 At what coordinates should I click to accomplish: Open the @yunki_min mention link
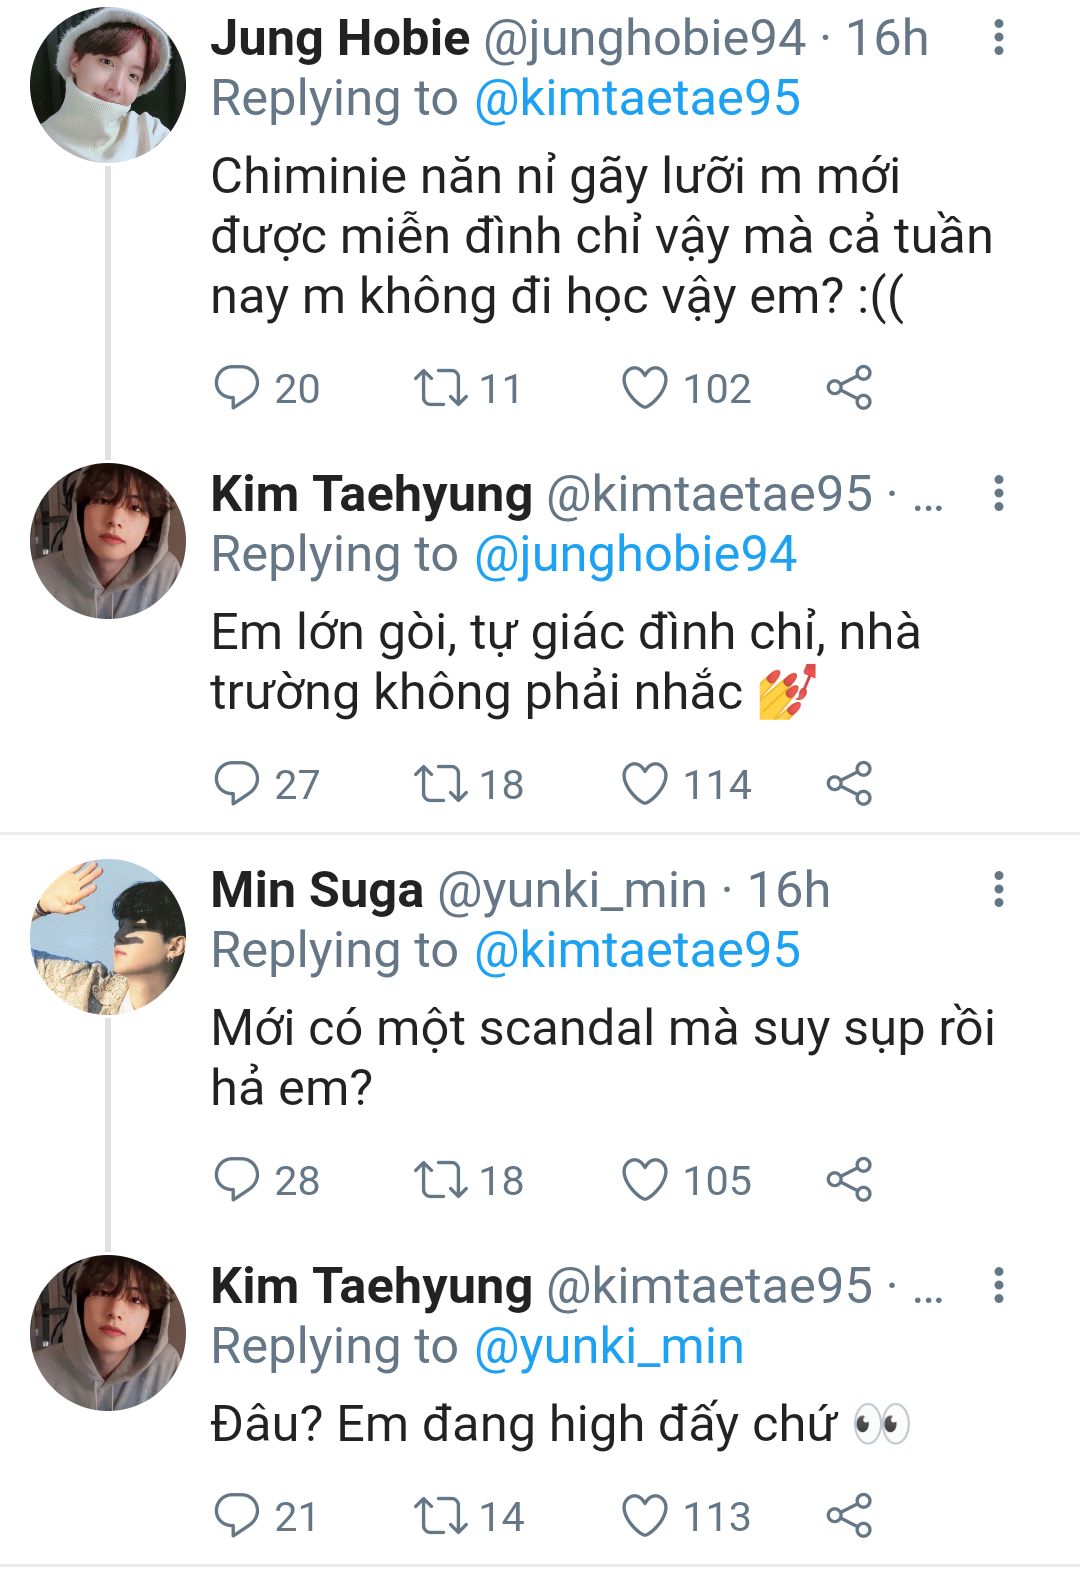tap(608, 1346)
